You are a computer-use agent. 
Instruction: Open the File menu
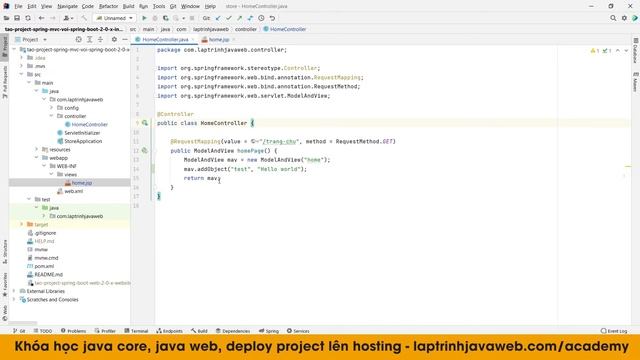pos(18,6)
